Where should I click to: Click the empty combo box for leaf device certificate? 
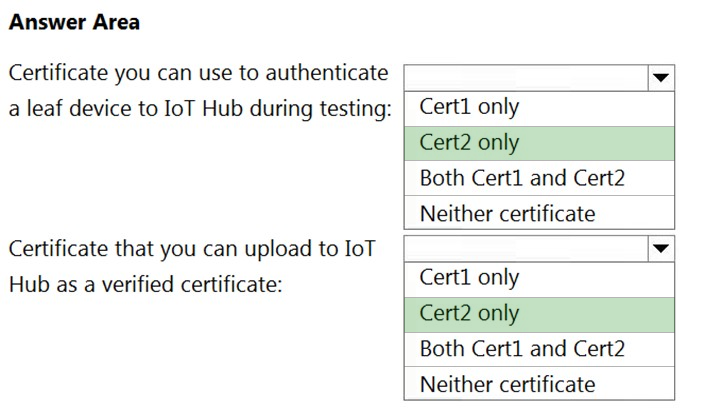[x=527, y=78]
